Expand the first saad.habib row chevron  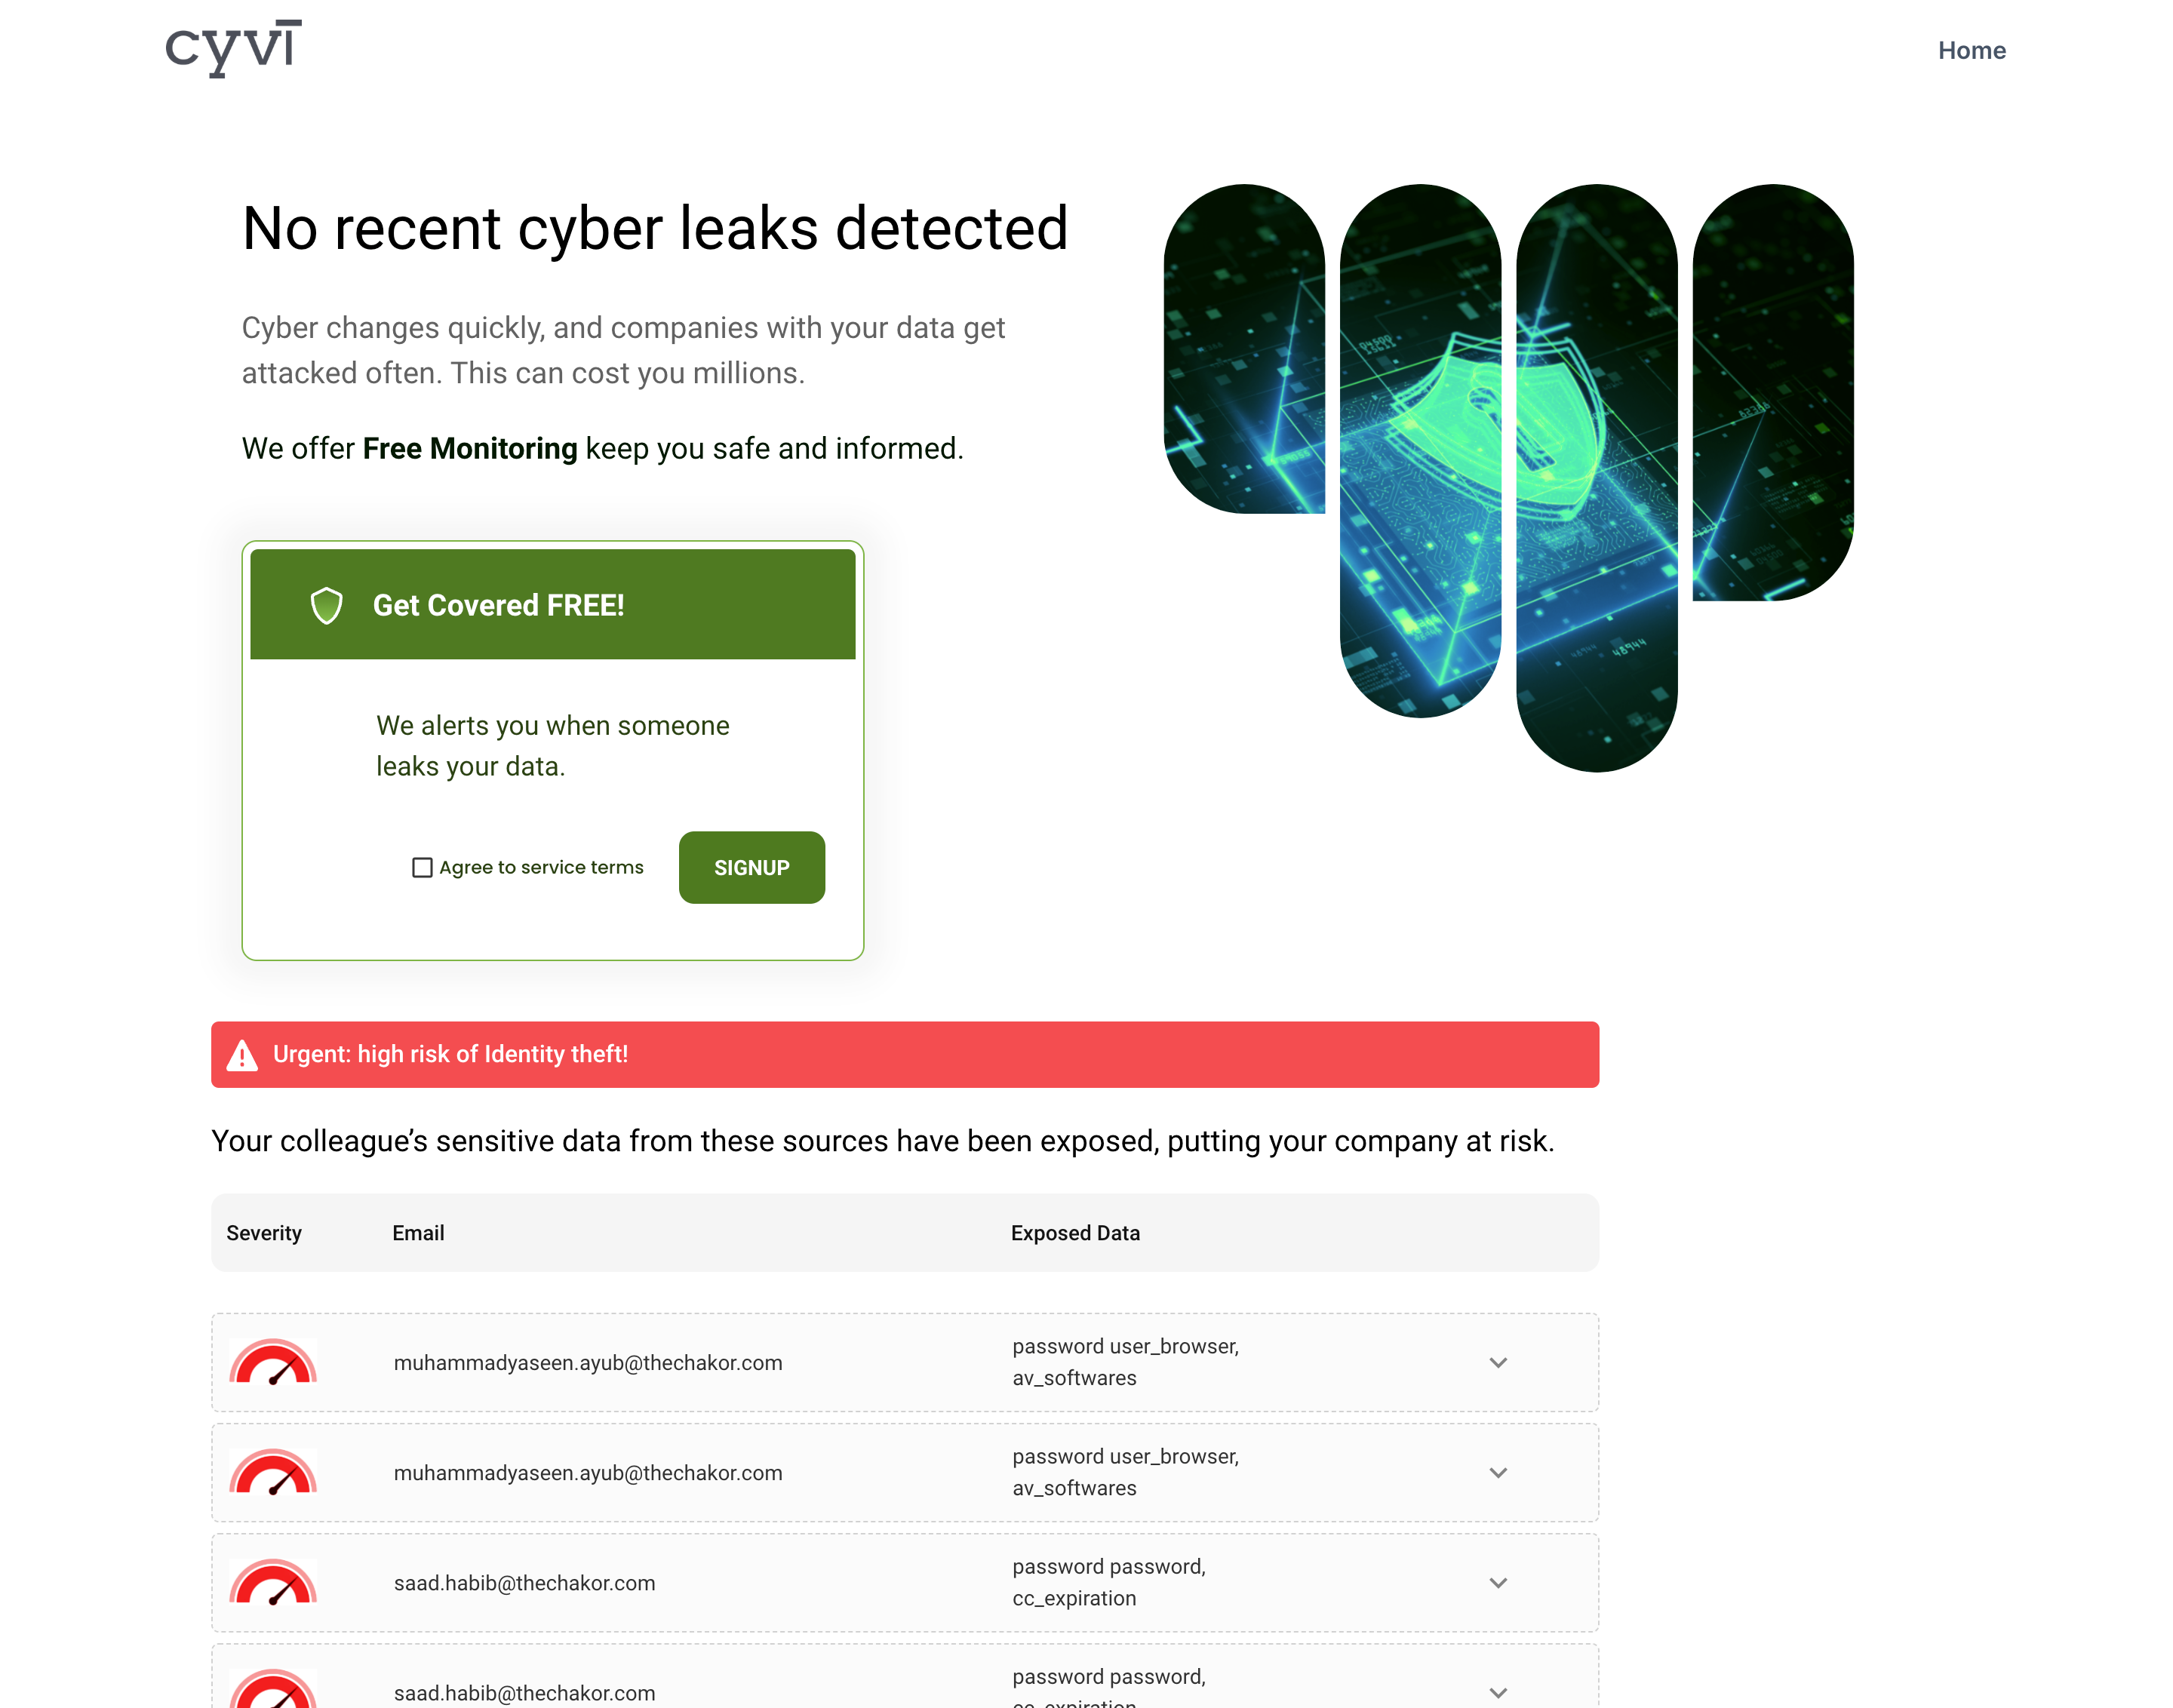[1497, 1582]
